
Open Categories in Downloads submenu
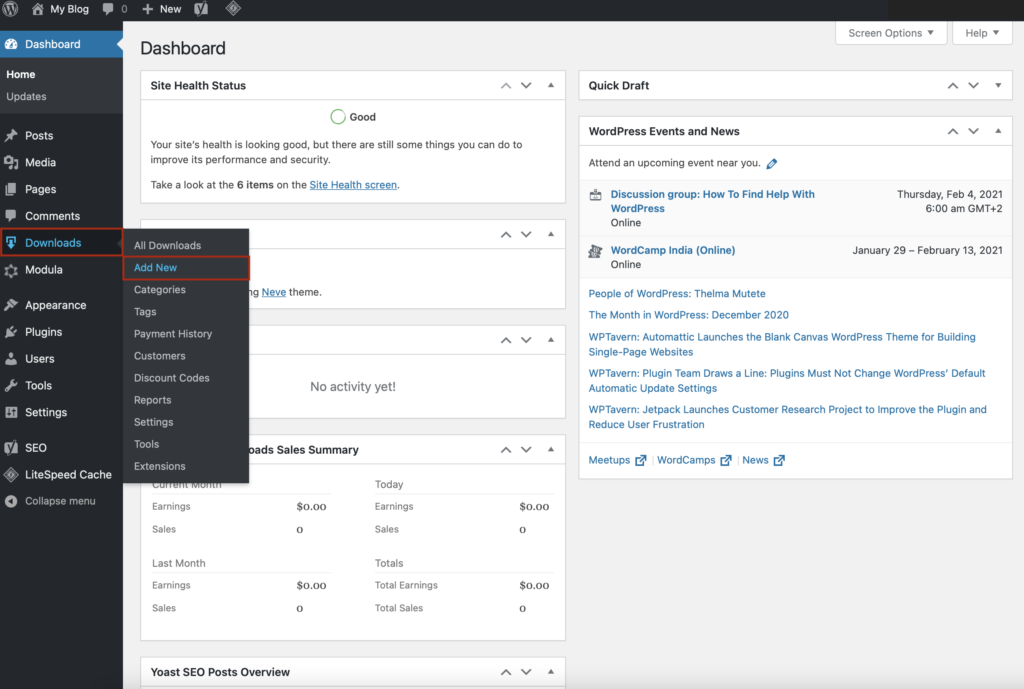(x=159, y=290)
